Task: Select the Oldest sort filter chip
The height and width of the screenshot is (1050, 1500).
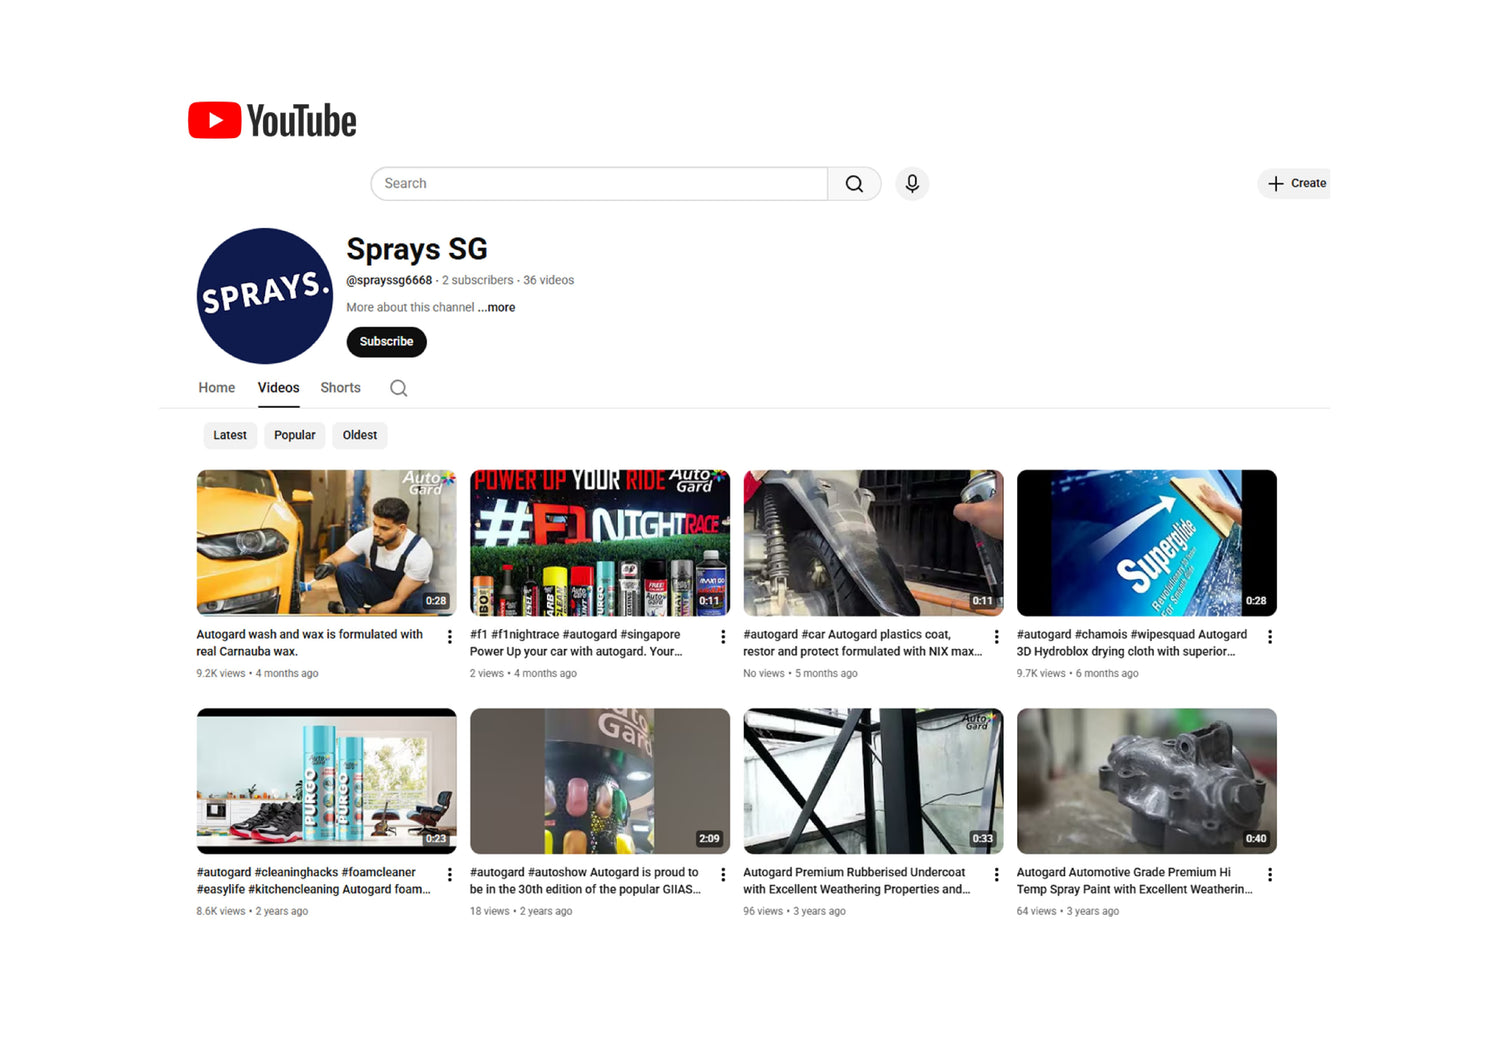Action: (359, 435)
